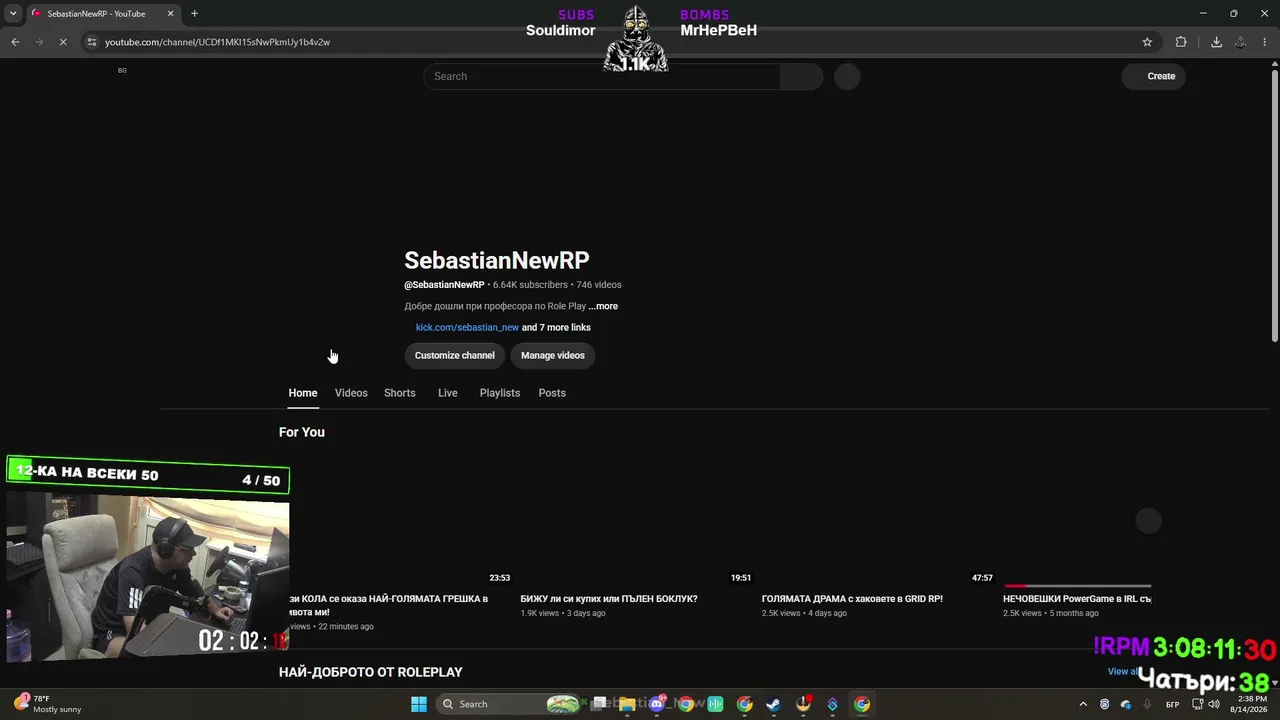Open the Chrome three-dot menu
Viewport: 1280px width, 720px height.
pyautogui.click(x=1265, y=42)
